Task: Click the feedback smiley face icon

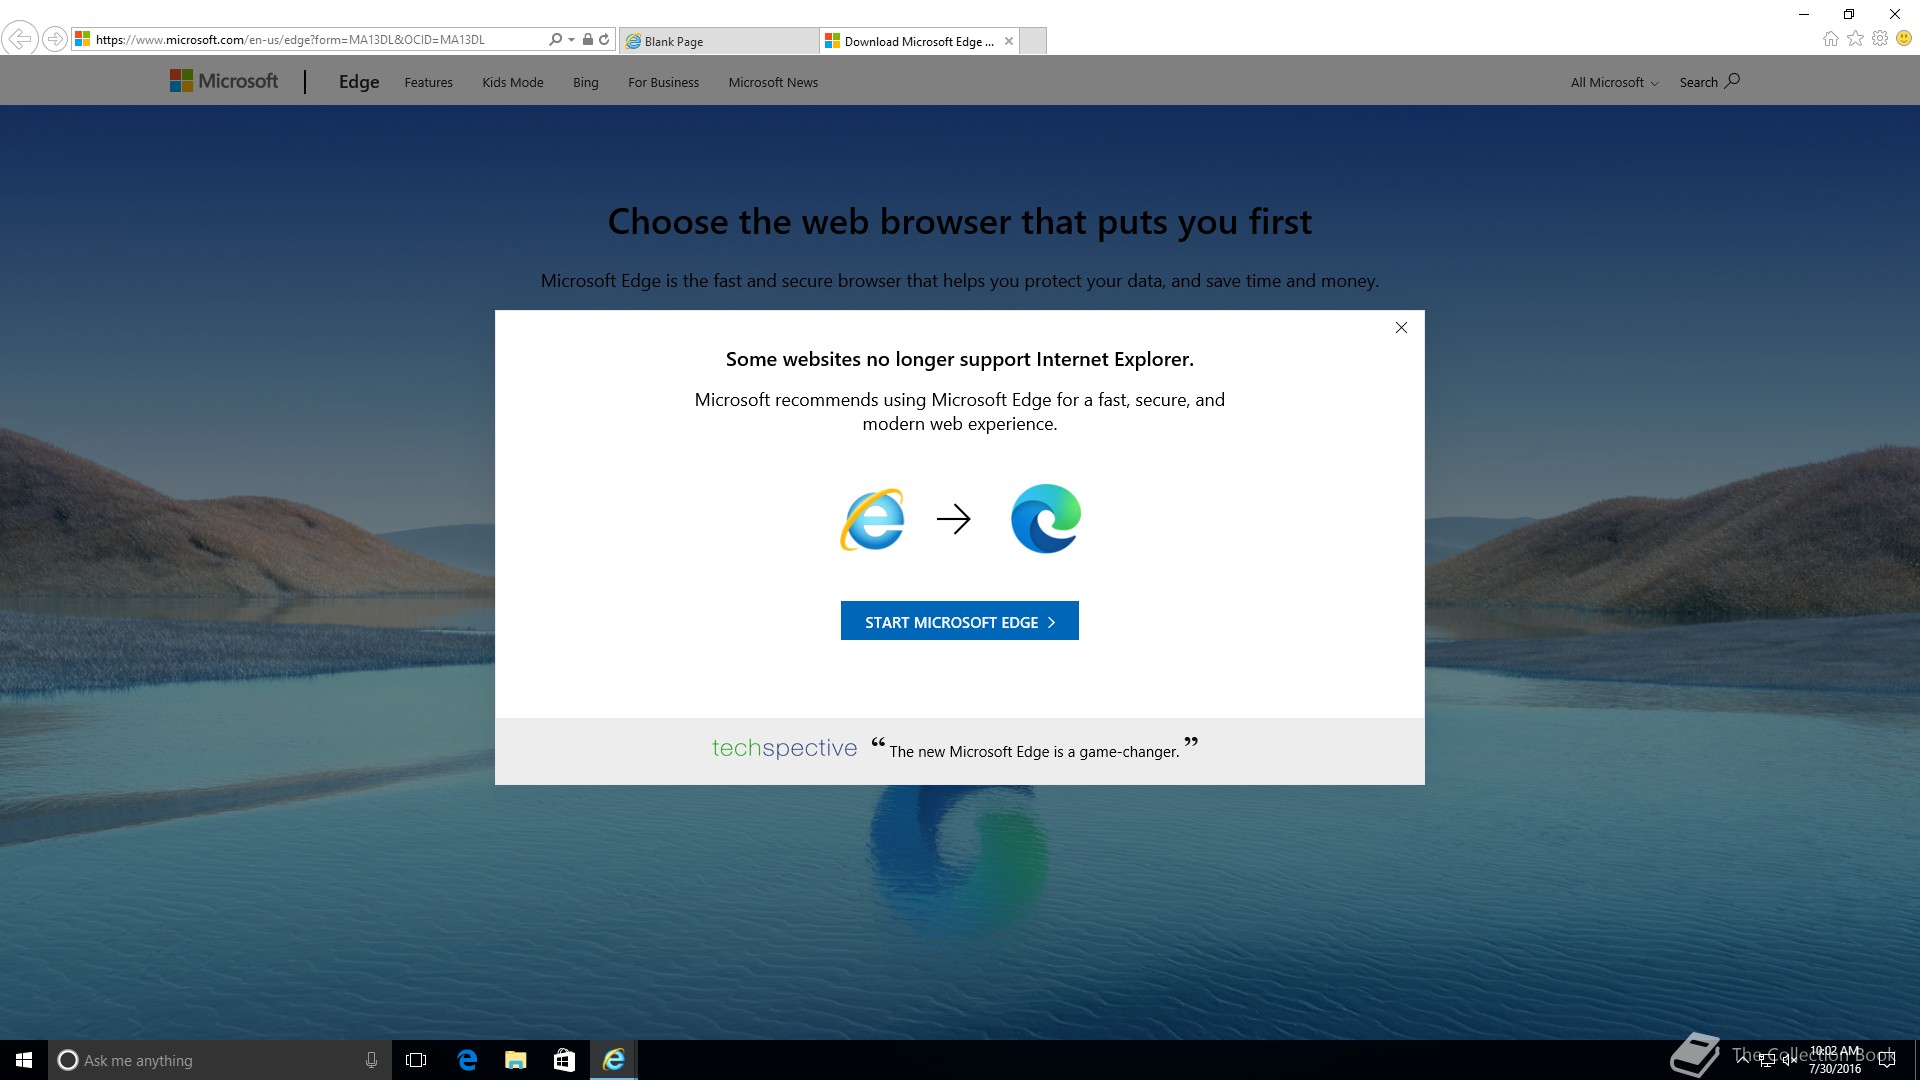Action: (1904, 38)
